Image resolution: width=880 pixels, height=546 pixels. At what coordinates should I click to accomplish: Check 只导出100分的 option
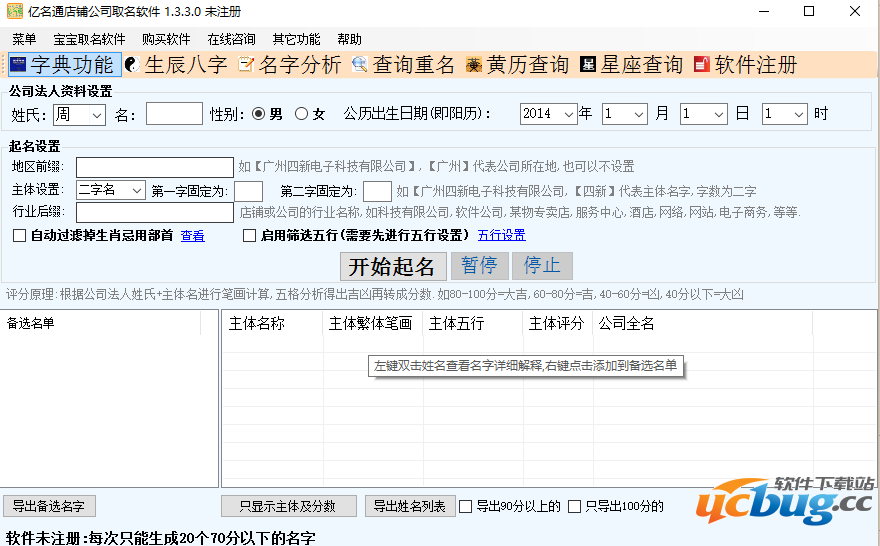click(x=574, y=507)
